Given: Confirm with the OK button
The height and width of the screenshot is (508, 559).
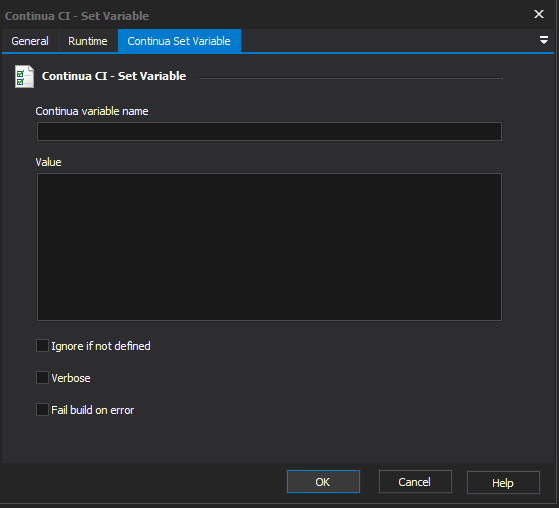Looking at the screenshot, I should click(323, 482).
